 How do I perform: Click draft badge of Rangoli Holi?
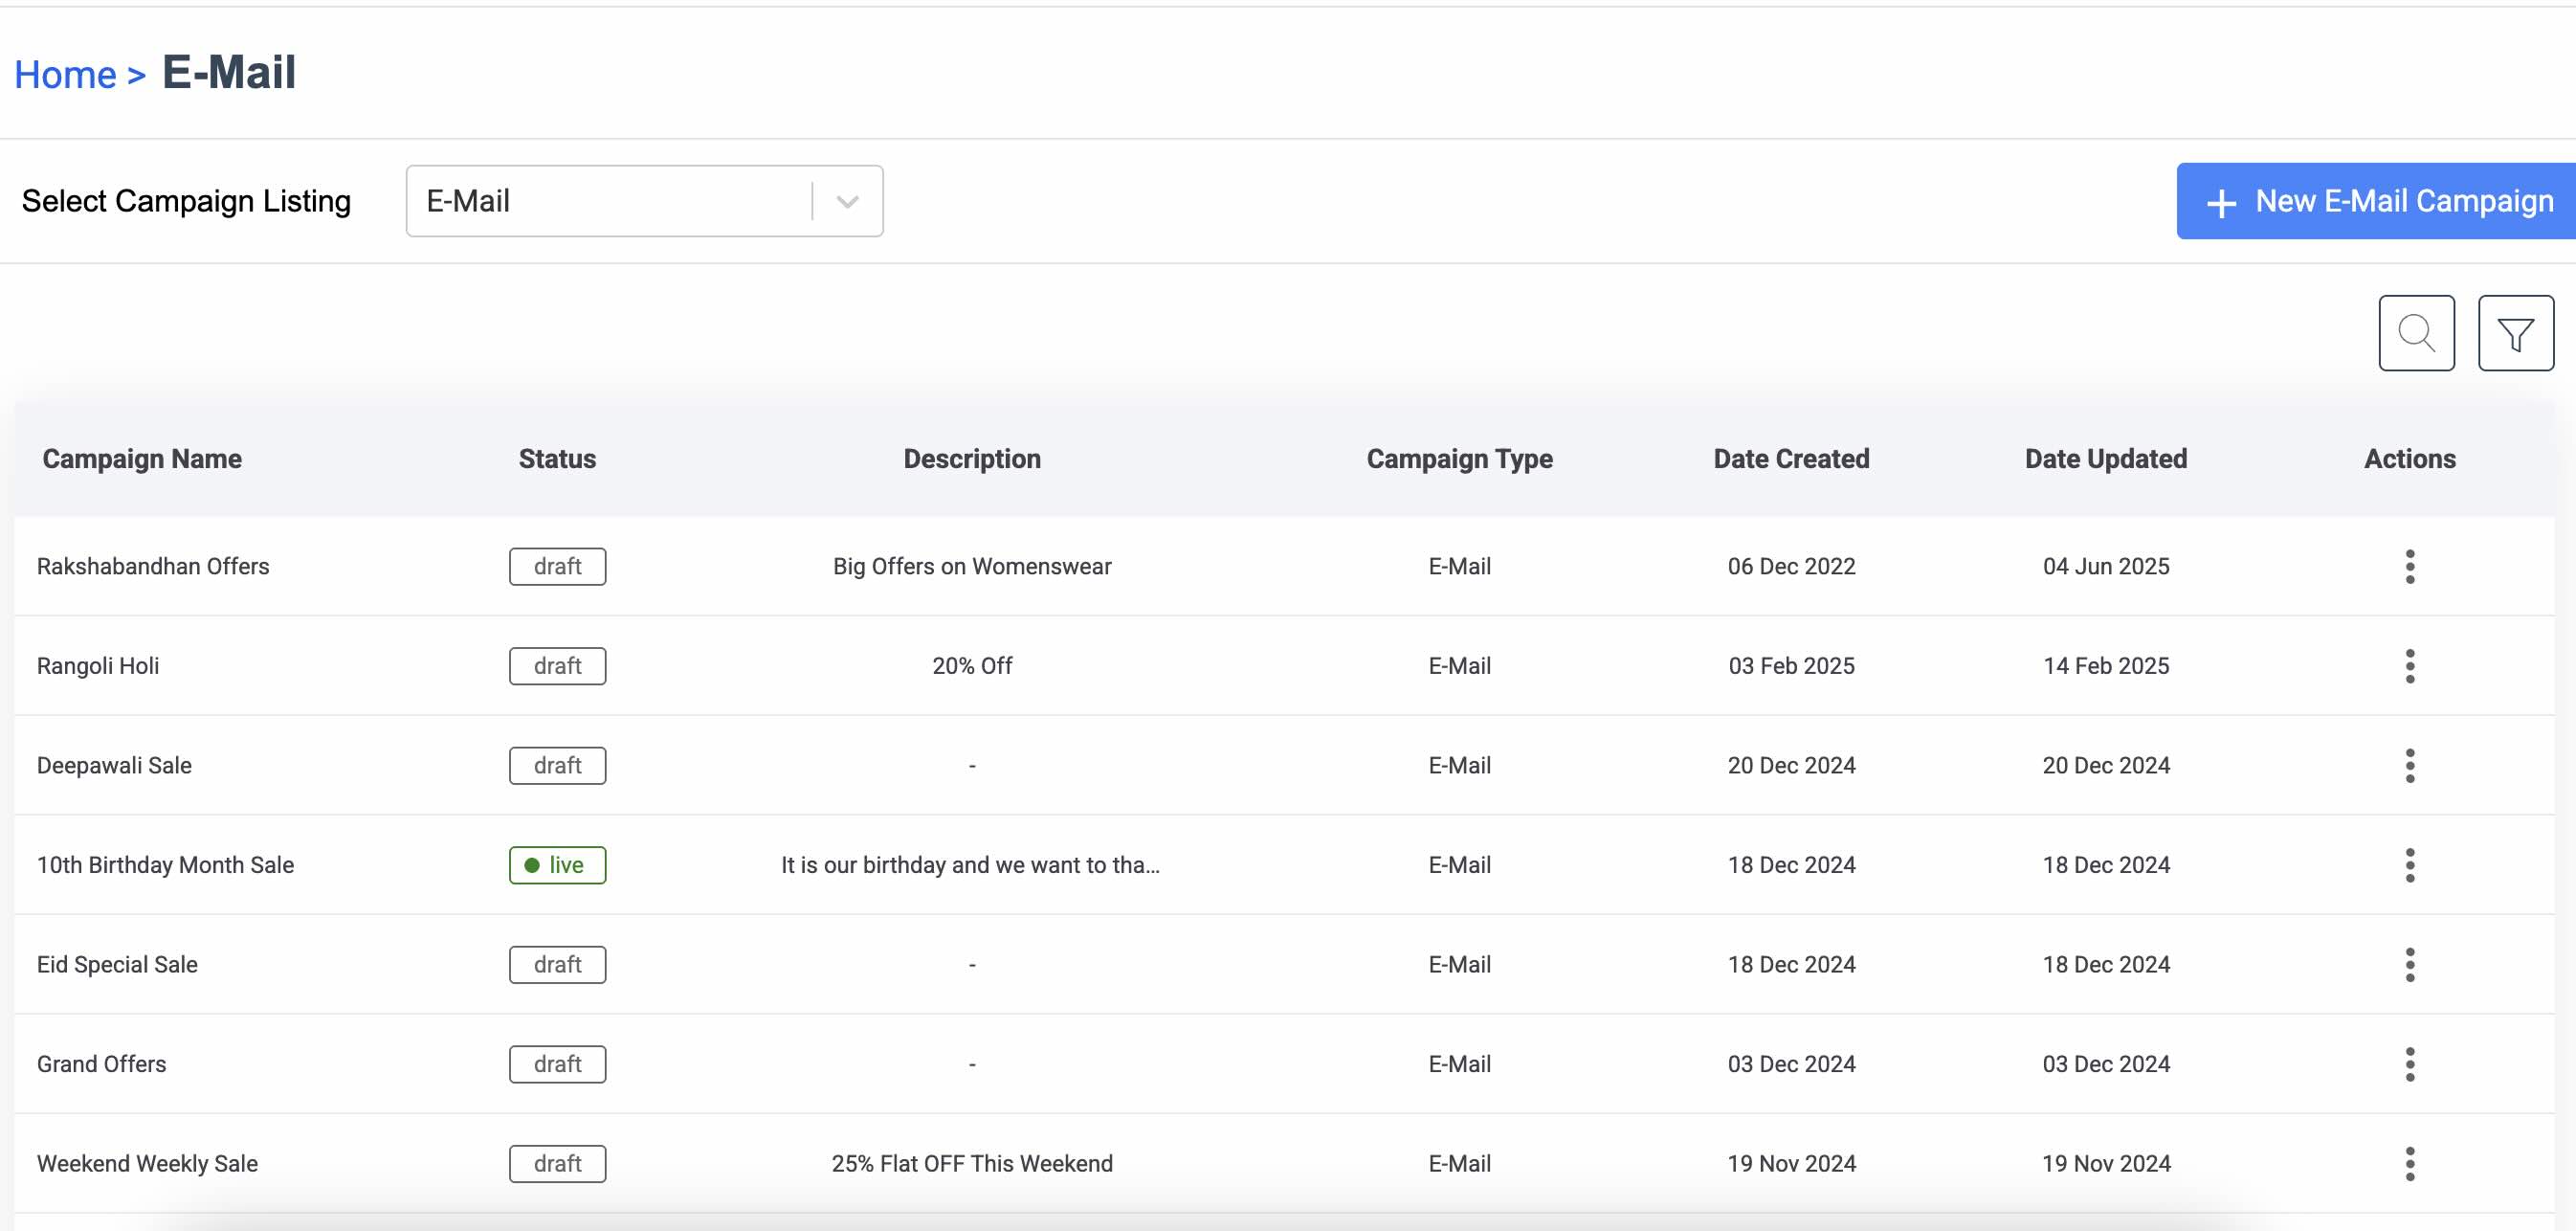[x=557, y=666]
